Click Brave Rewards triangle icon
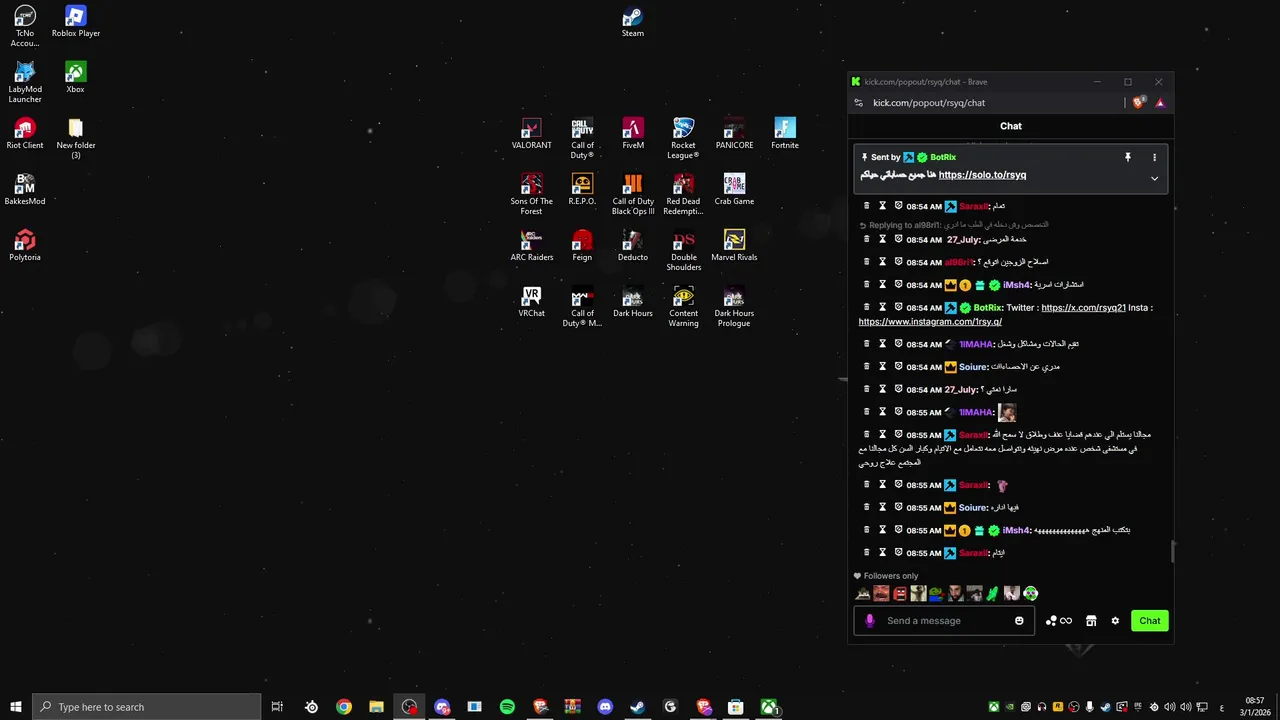1280x720 pixels. (x=1160, y=103)
